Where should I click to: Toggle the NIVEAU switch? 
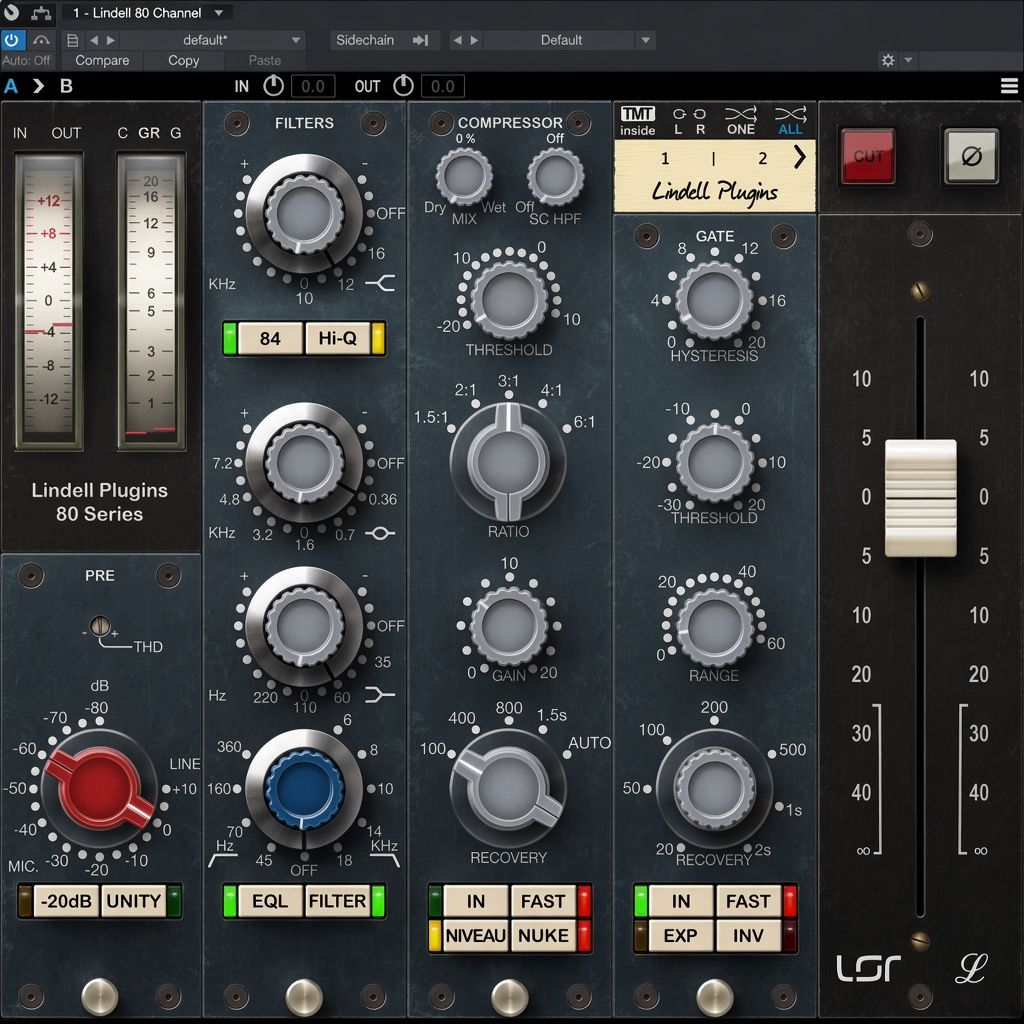(x=475, y=935)
